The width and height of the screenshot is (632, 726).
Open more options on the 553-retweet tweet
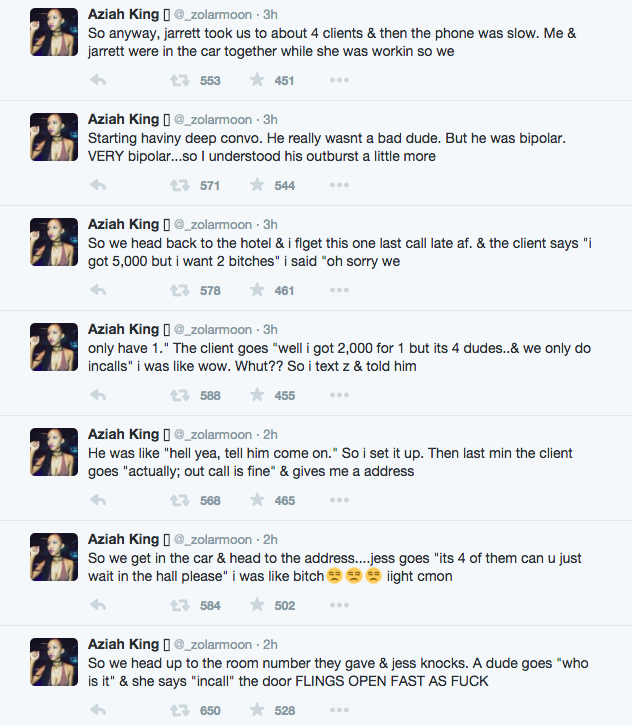pyautogui.click(x=339, y=80)
